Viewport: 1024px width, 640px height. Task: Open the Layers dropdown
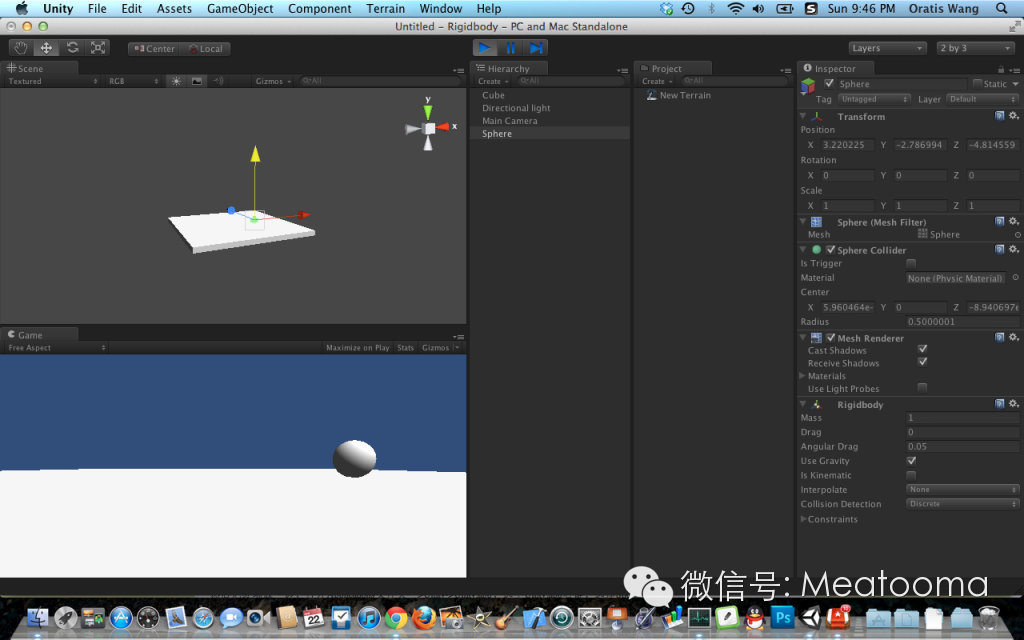click(887, 48)
